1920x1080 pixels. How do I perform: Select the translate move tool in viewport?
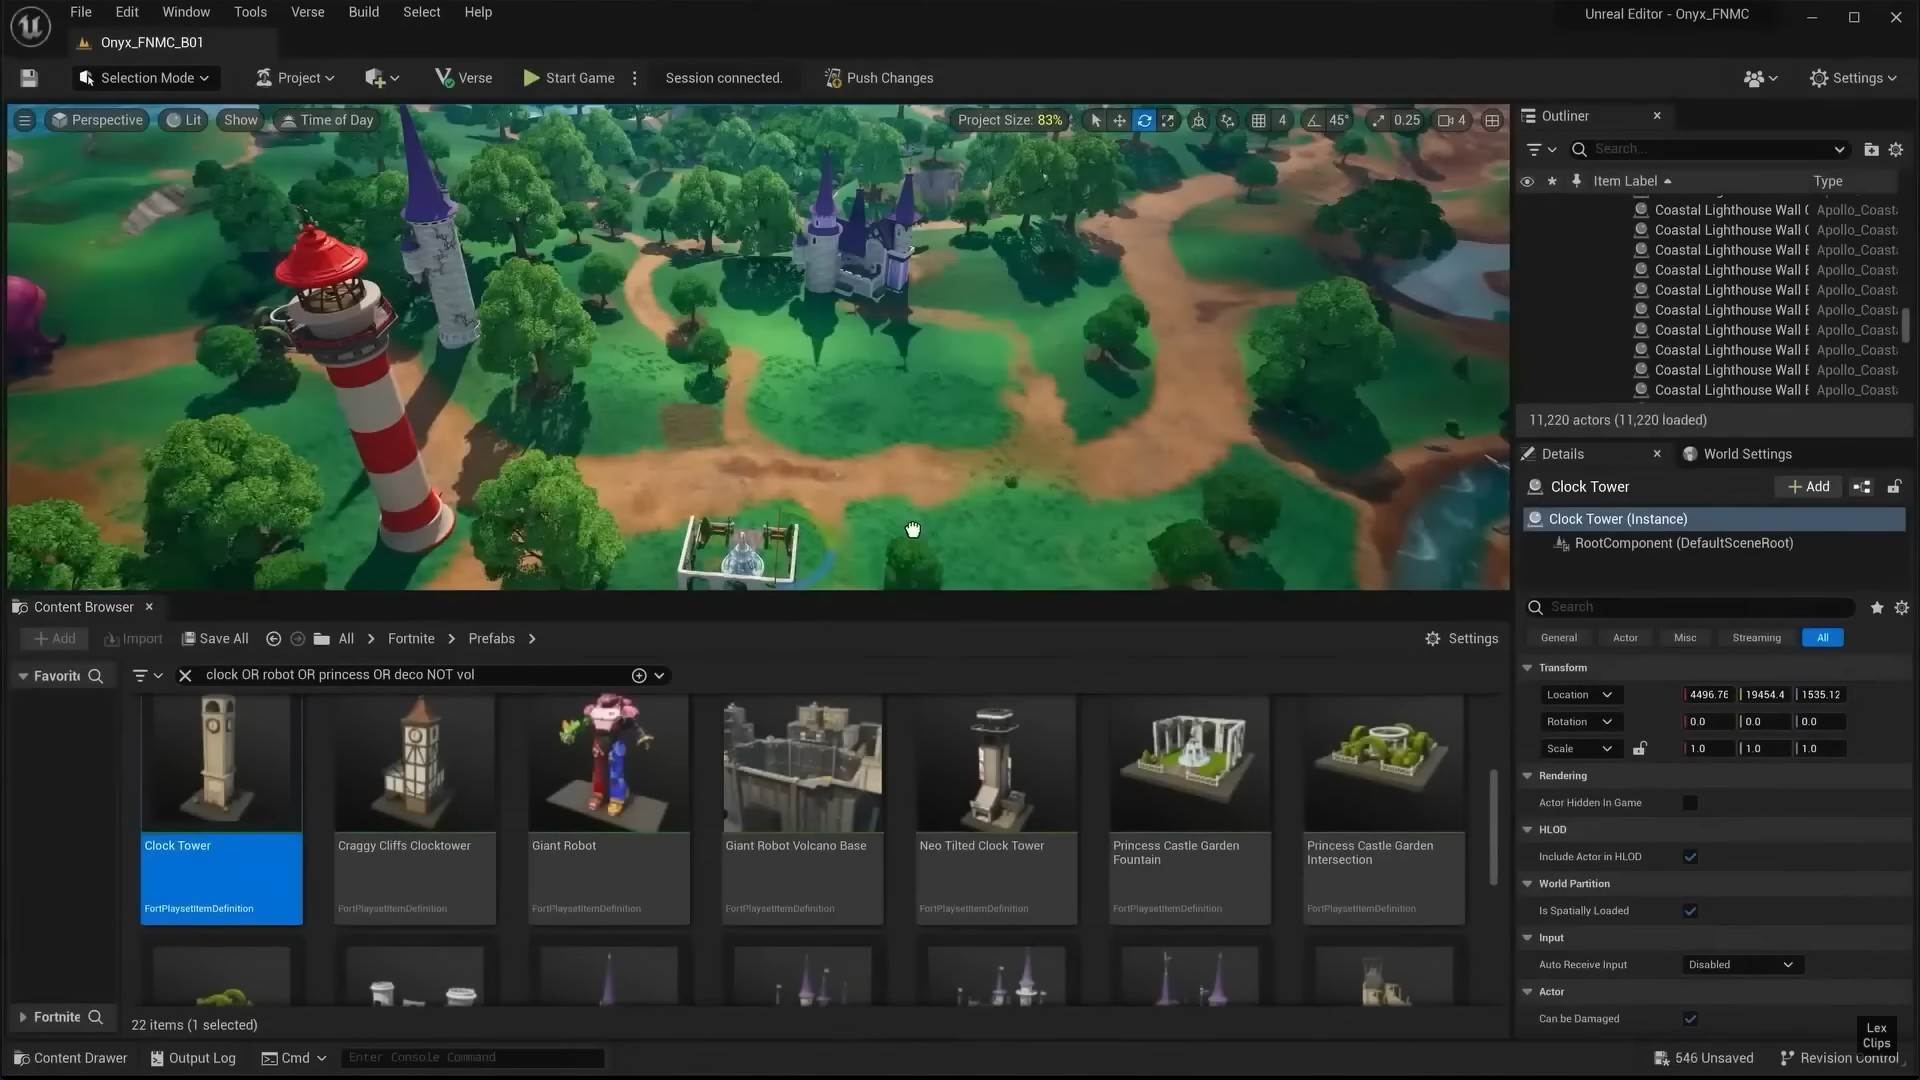tap(1119, 120)
